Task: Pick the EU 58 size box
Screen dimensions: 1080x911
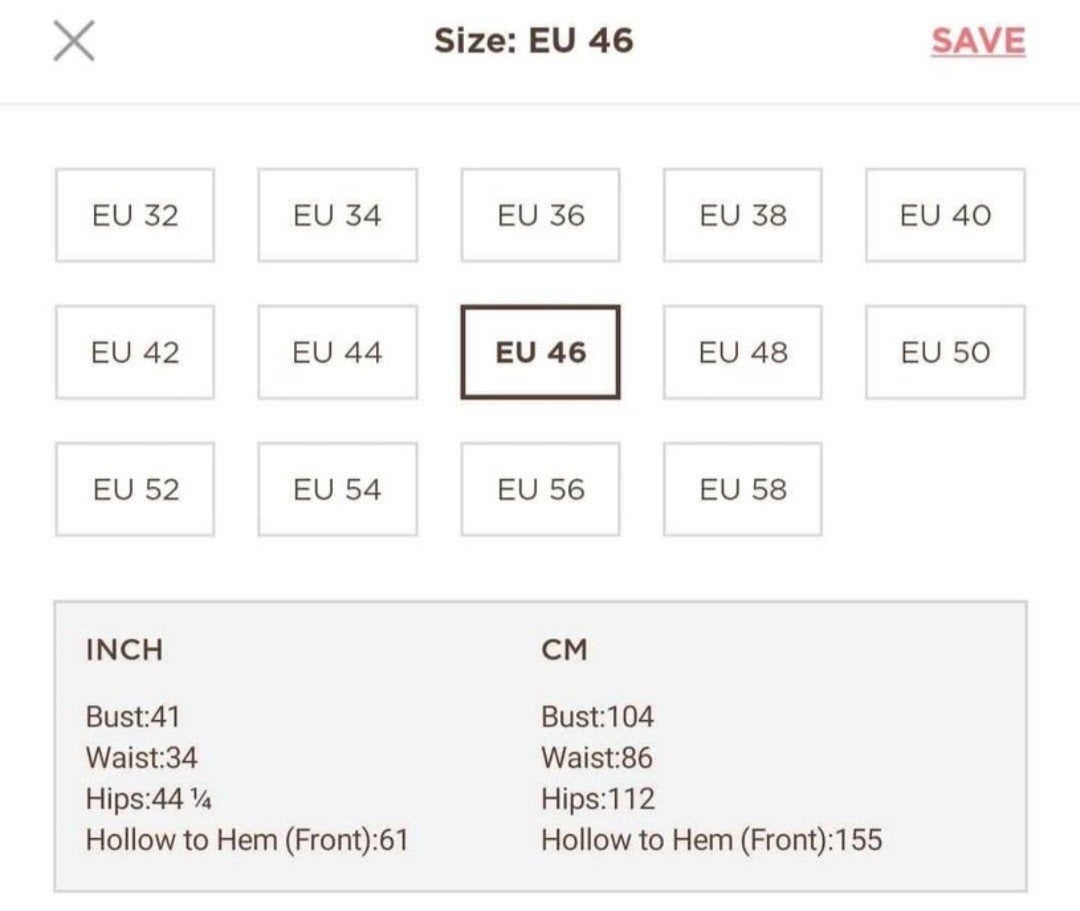Action: pyautogui.click(x=742, y=490)
